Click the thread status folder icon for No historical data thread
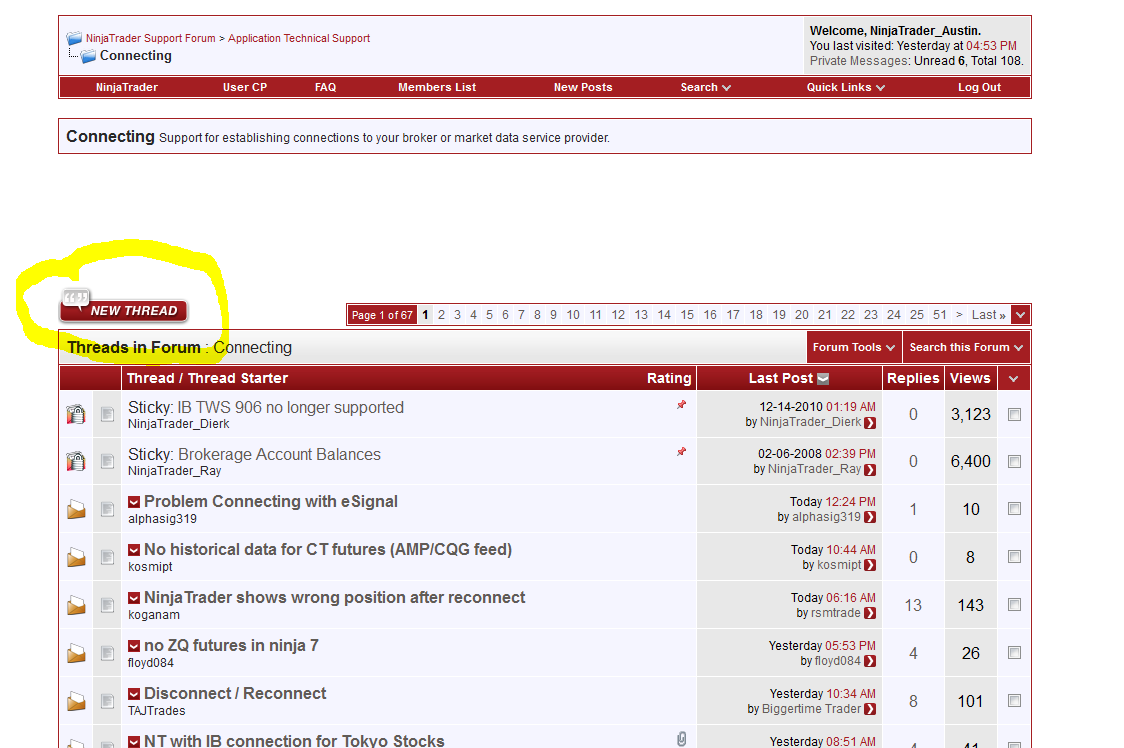This screenshot has width=1124, height=748. click(x=76, y=557)
